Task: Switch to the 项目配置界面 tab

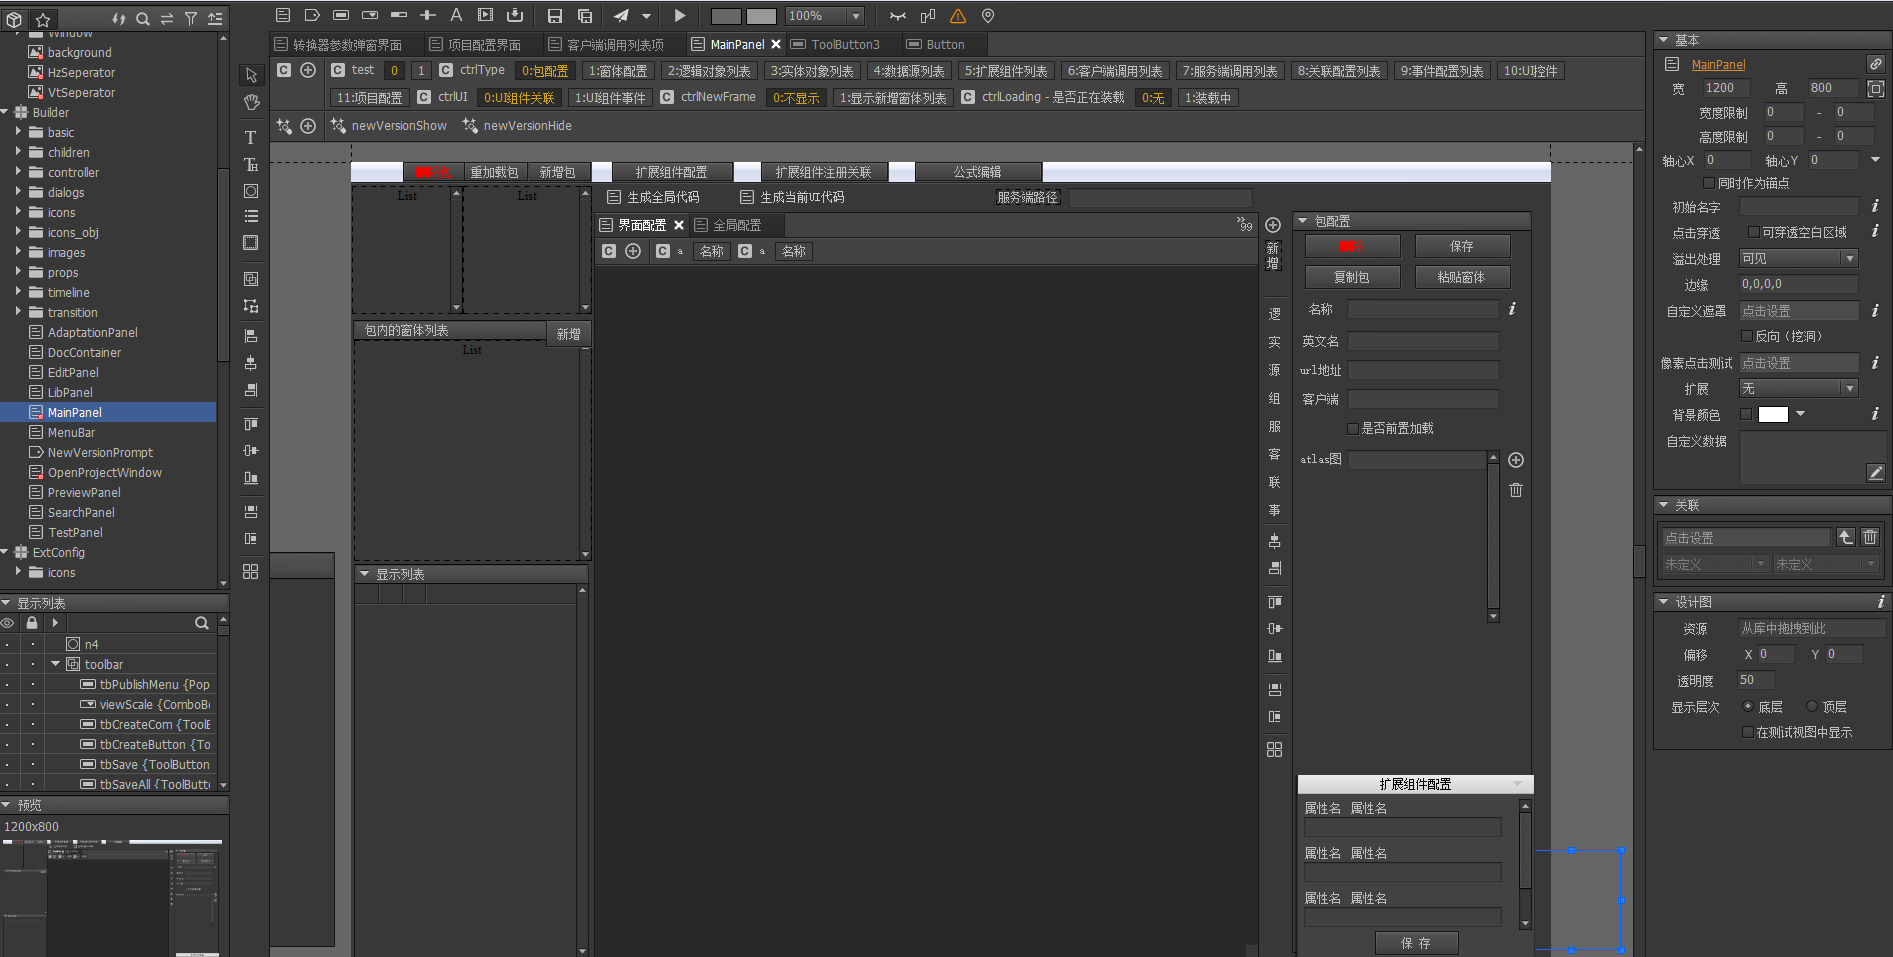Action: (483, 45)
